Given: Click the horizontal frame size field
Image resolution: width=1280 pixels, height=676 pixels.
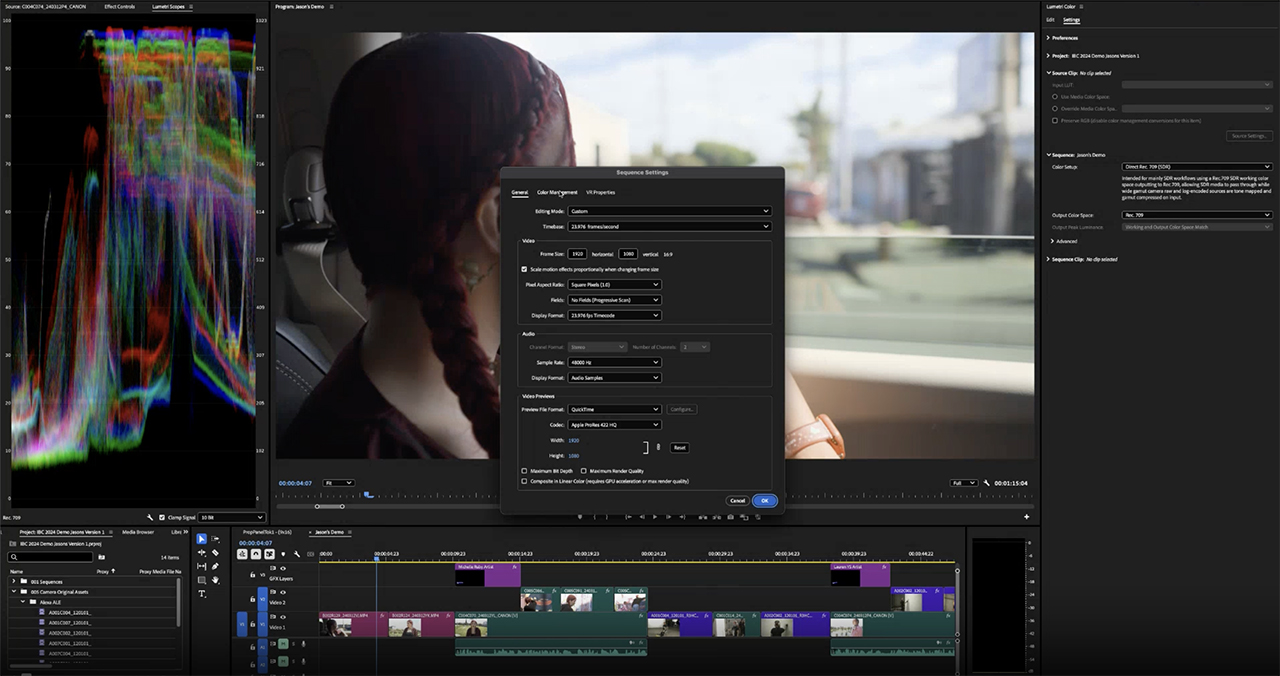Looking at the screenshot, I should tap(577, 254).
